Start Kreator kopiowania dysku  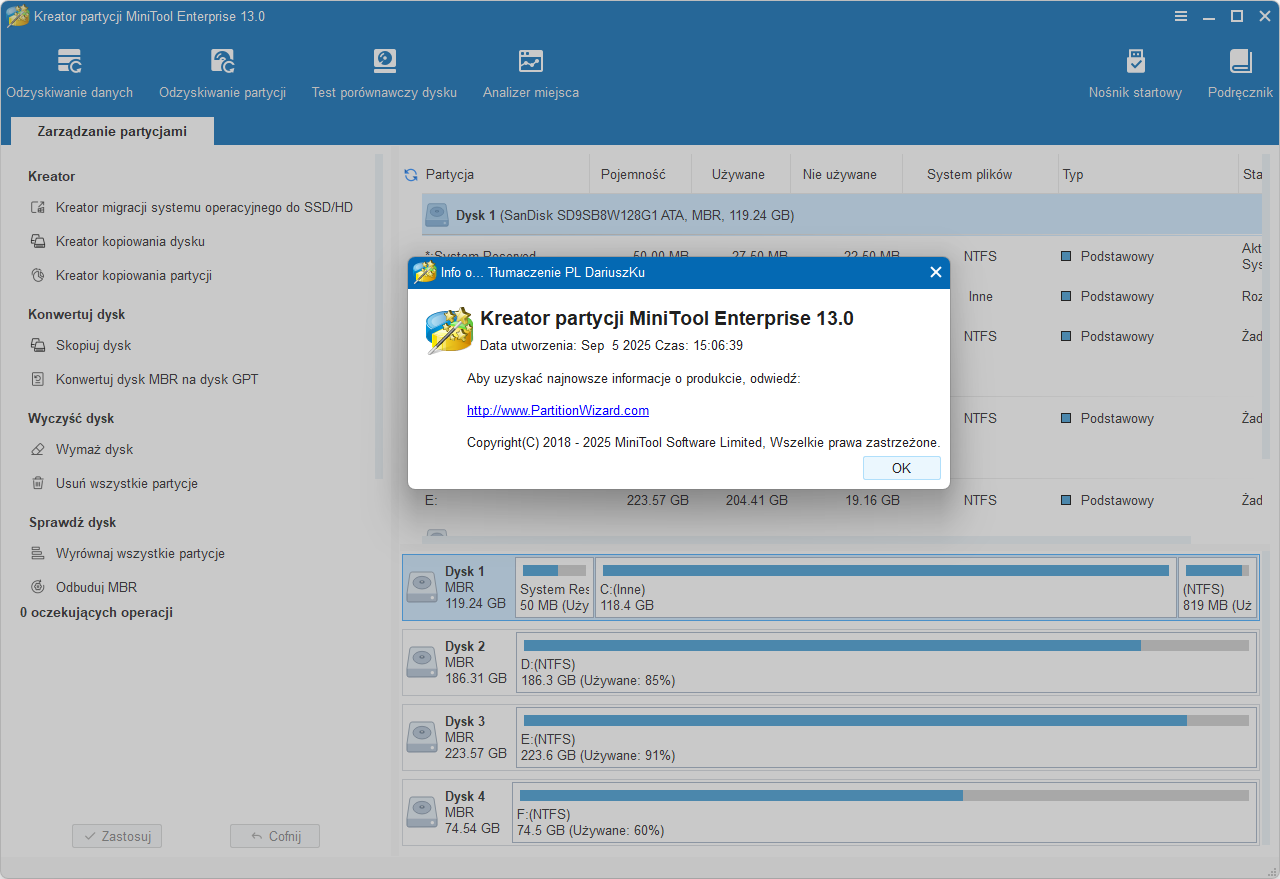click(x=118, y=242)
